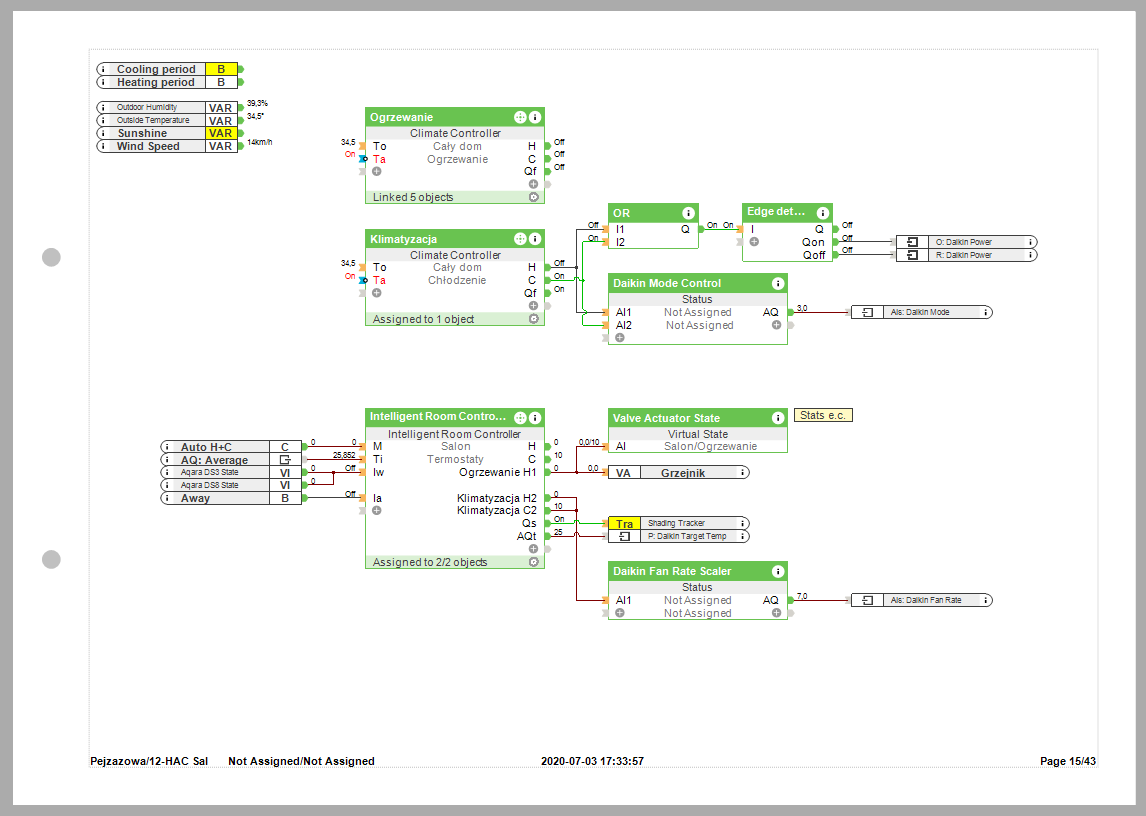Image resolution: width=1146 pixels, height=816 pixels.
Task: Click 39,3% humidity value
Action: click(257, 103)
